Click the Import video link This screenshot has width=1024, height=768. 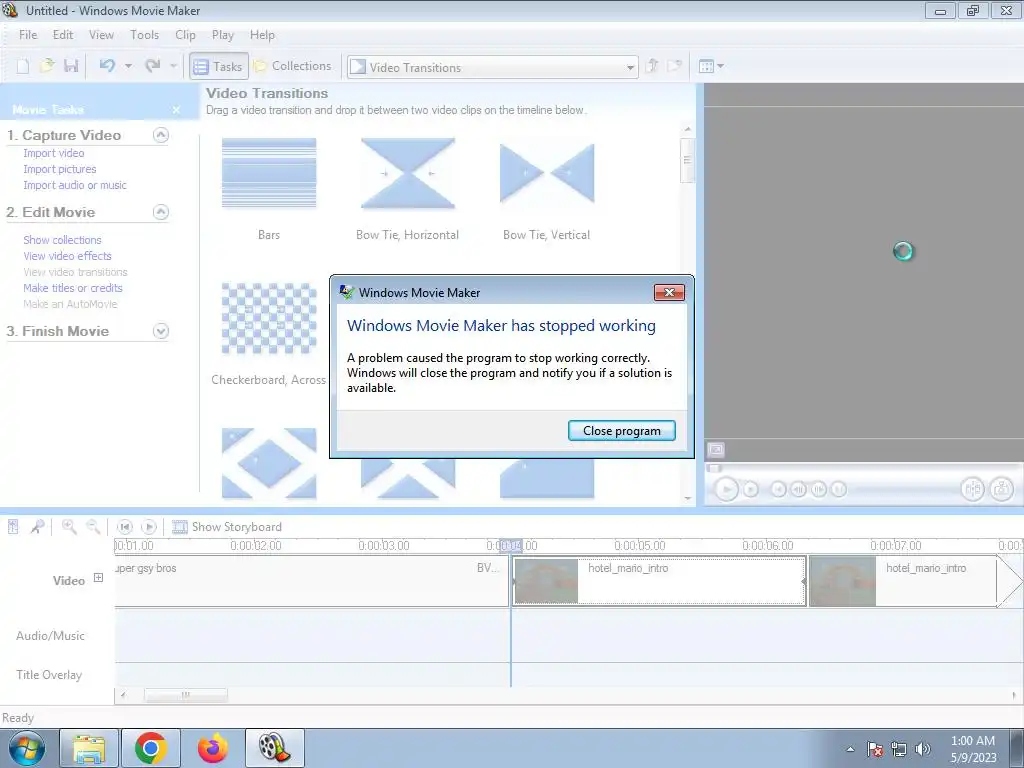point(54,153)
